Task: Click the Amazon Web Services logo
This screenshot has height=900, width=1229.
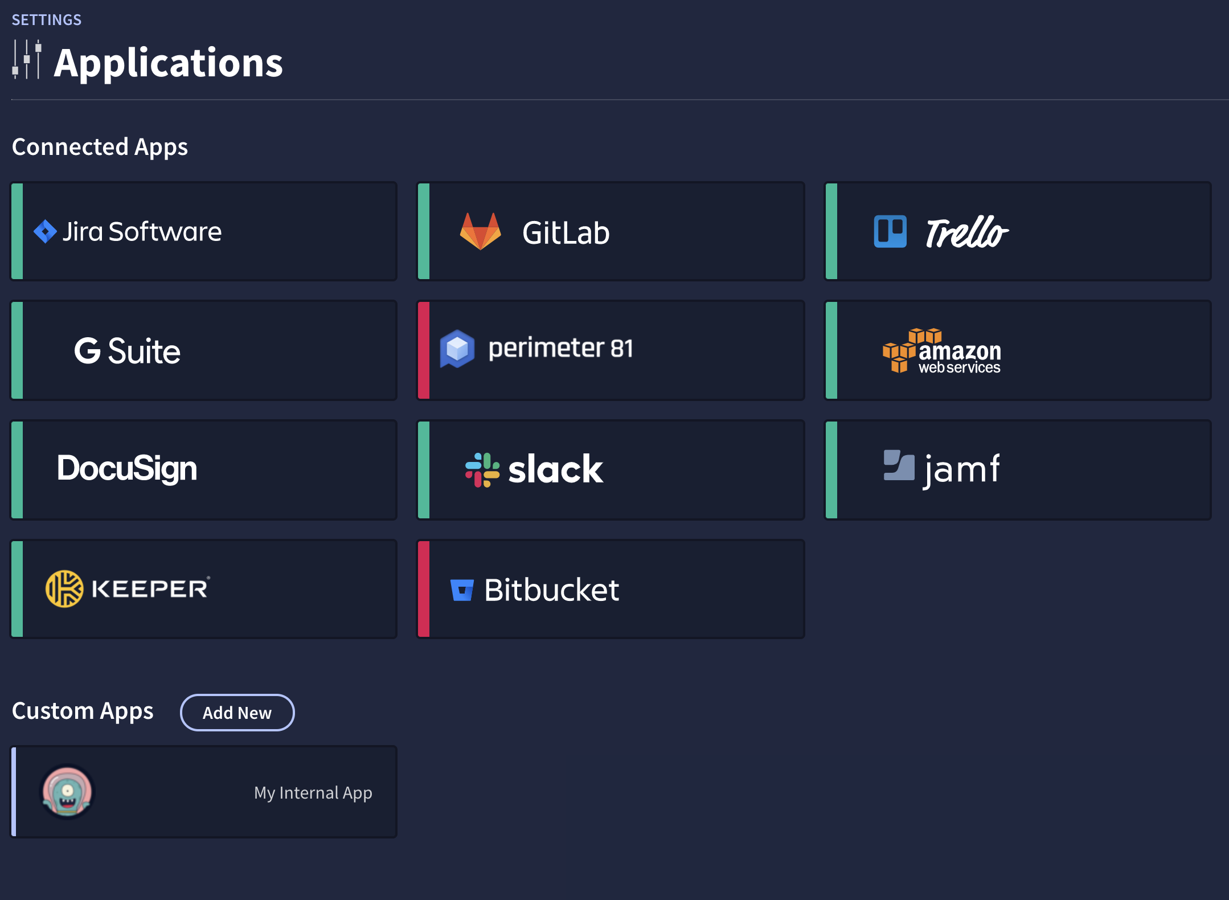Action: point(940,350)
